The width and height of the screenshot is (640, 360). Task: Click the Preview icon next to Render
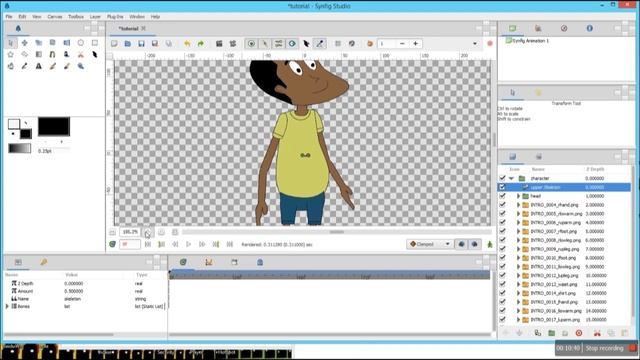point(233,44)
